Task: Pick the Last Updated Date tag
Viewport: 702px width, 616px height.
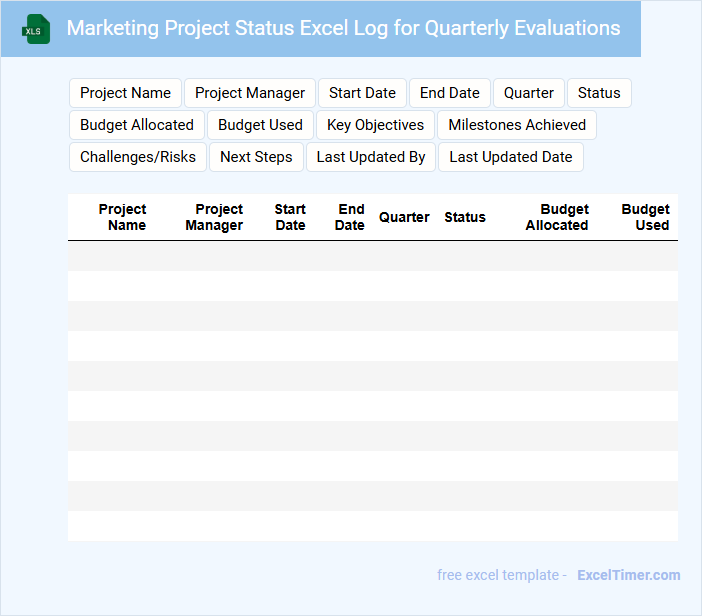Action: pos(510,157)
